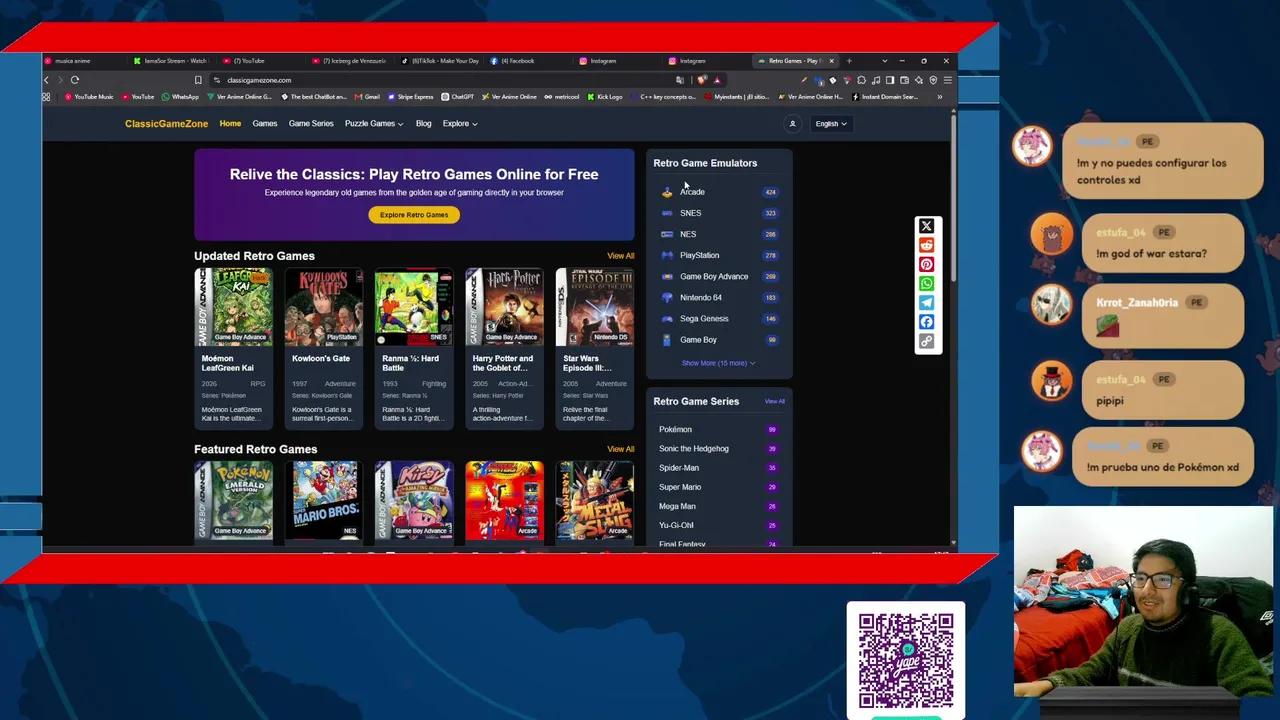Open the PlayStation emulator category
1280x720 pixels.
pos(719,255)
